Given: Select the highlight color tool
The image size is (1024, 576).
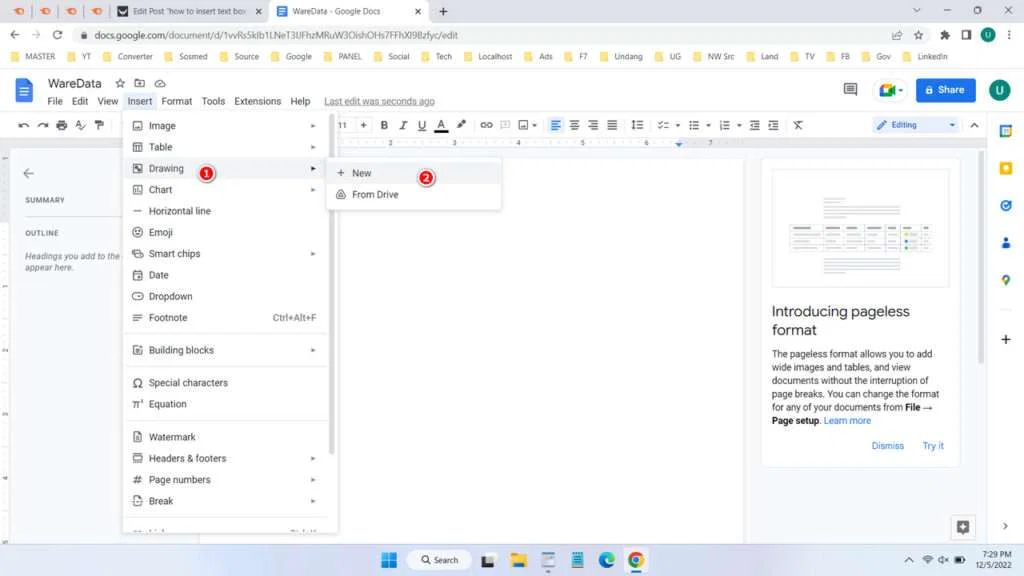Looking at the screenshot, I should pyautogui.click(x=459, y=125).
